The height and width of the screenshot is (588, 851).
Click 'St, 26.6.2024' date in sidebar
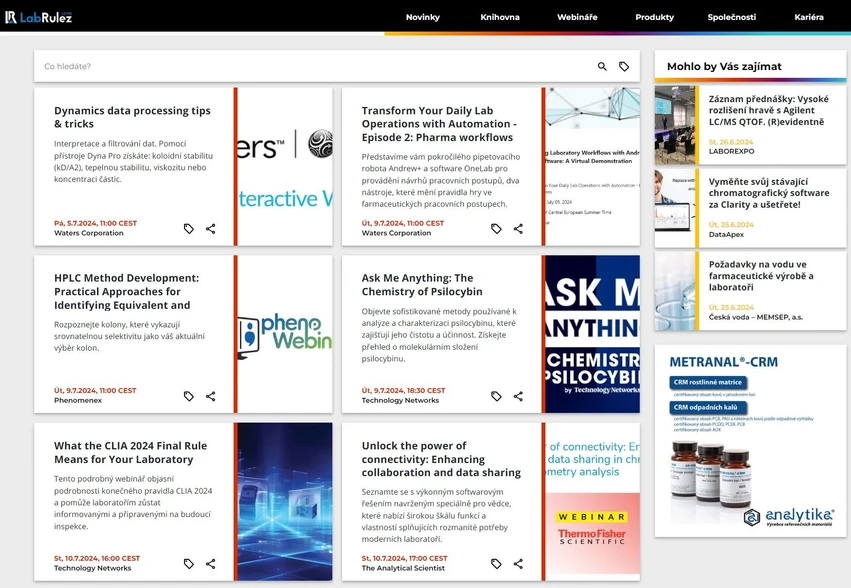pos(731,142)
